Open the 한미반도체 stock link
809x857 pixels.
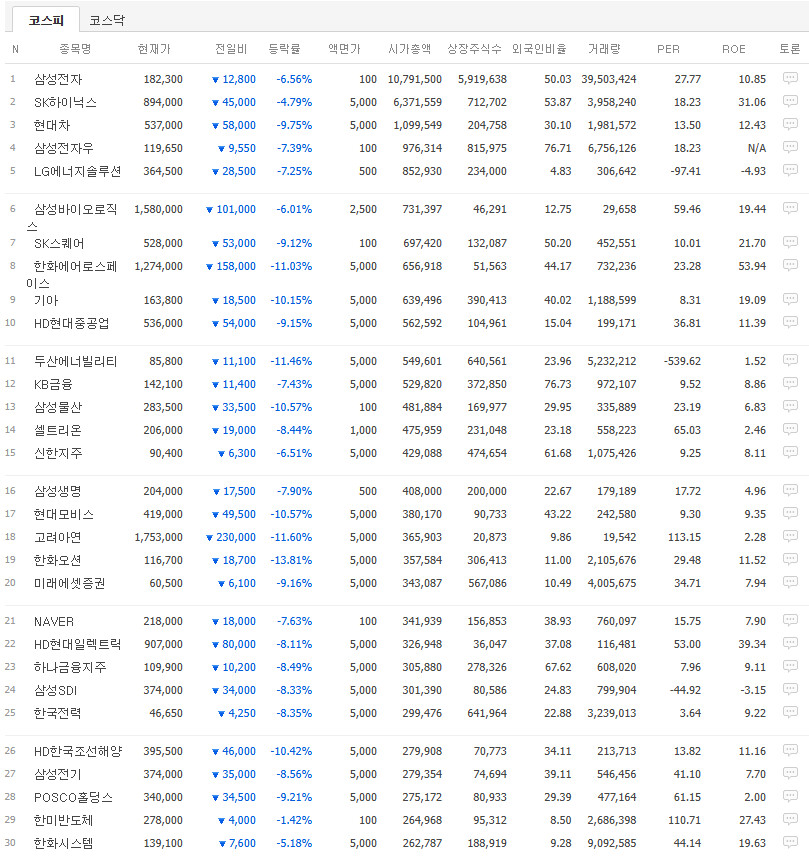63,820
